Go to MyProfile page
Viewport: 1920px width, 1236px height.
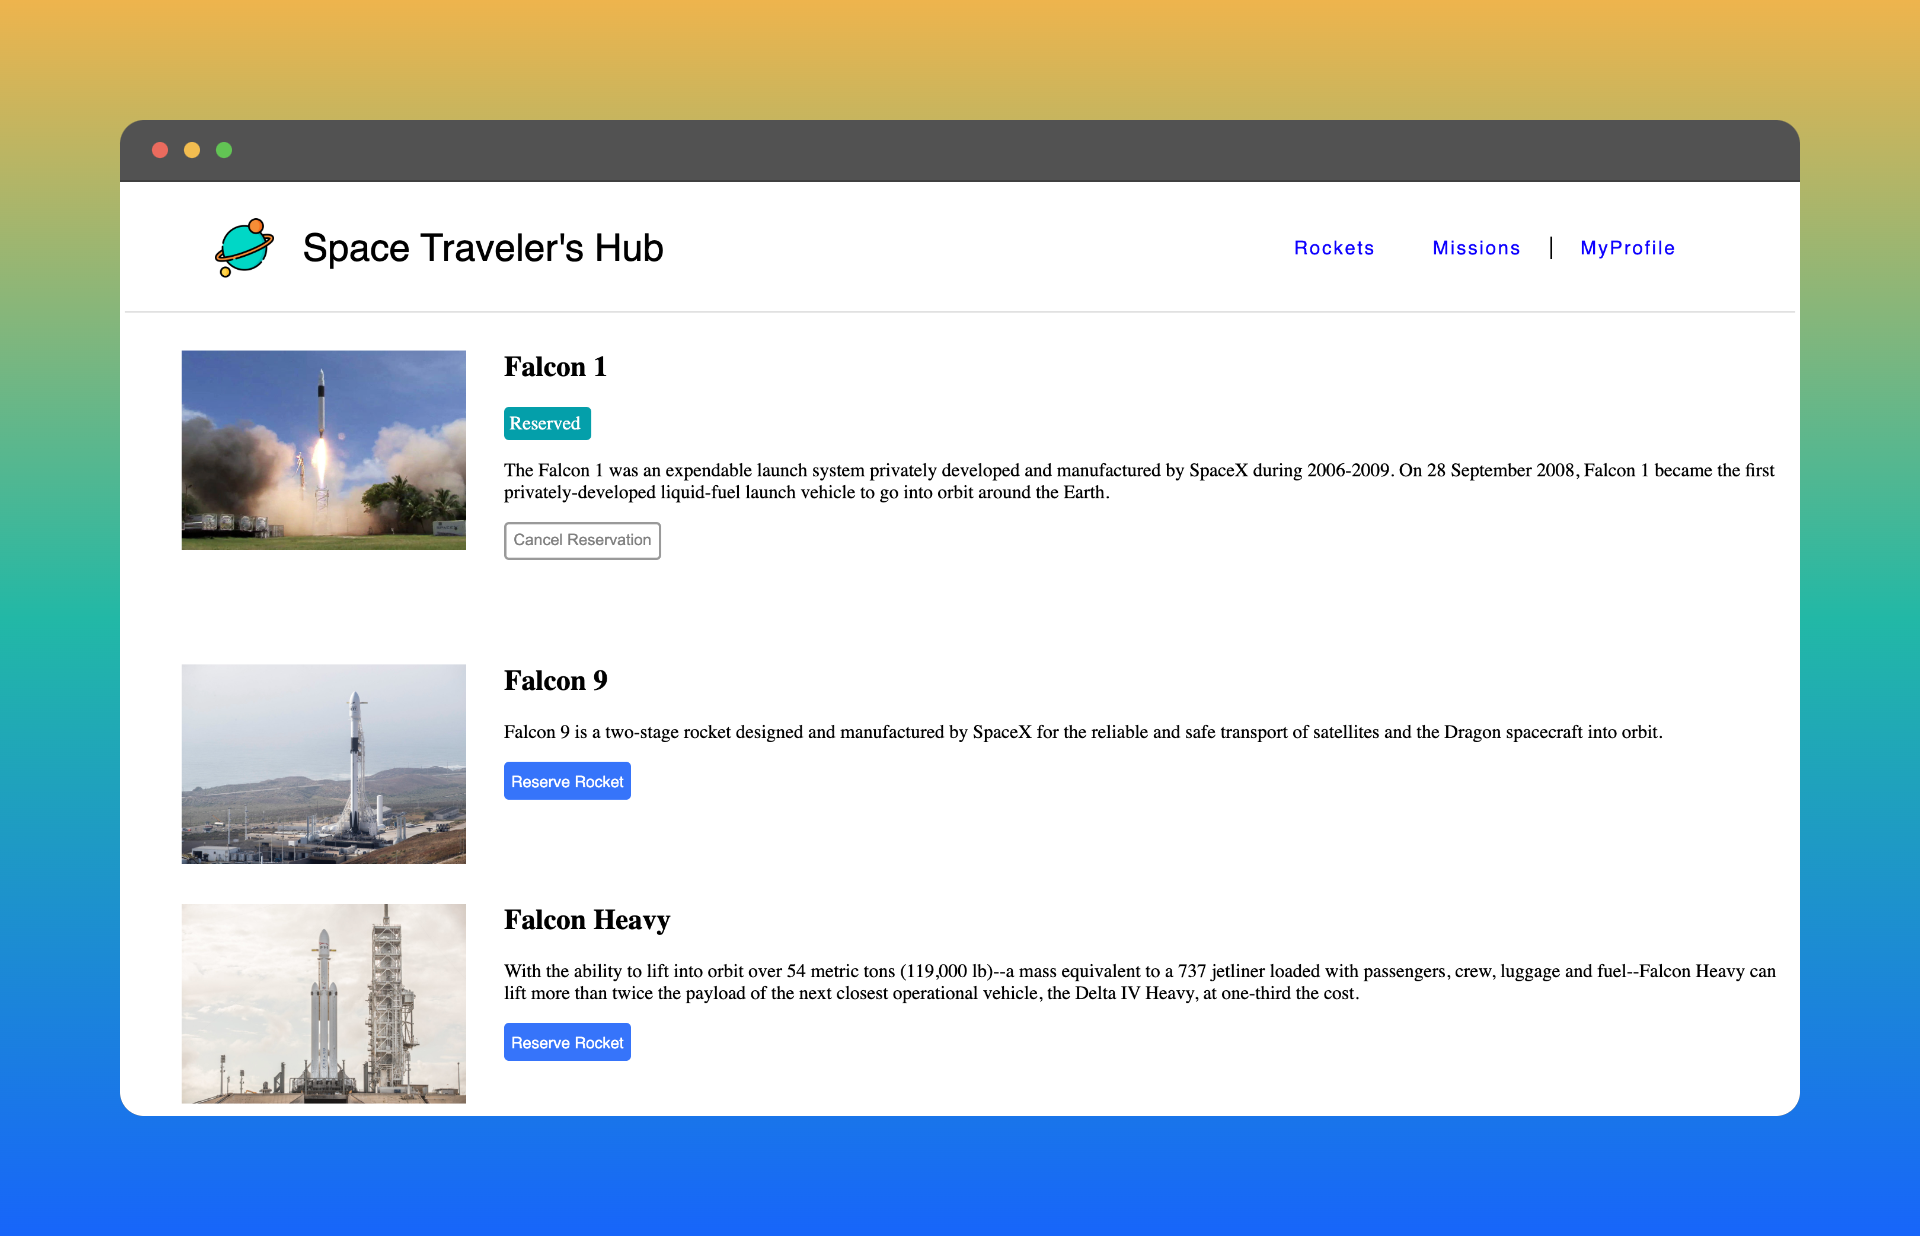(x=1627, y=248)
